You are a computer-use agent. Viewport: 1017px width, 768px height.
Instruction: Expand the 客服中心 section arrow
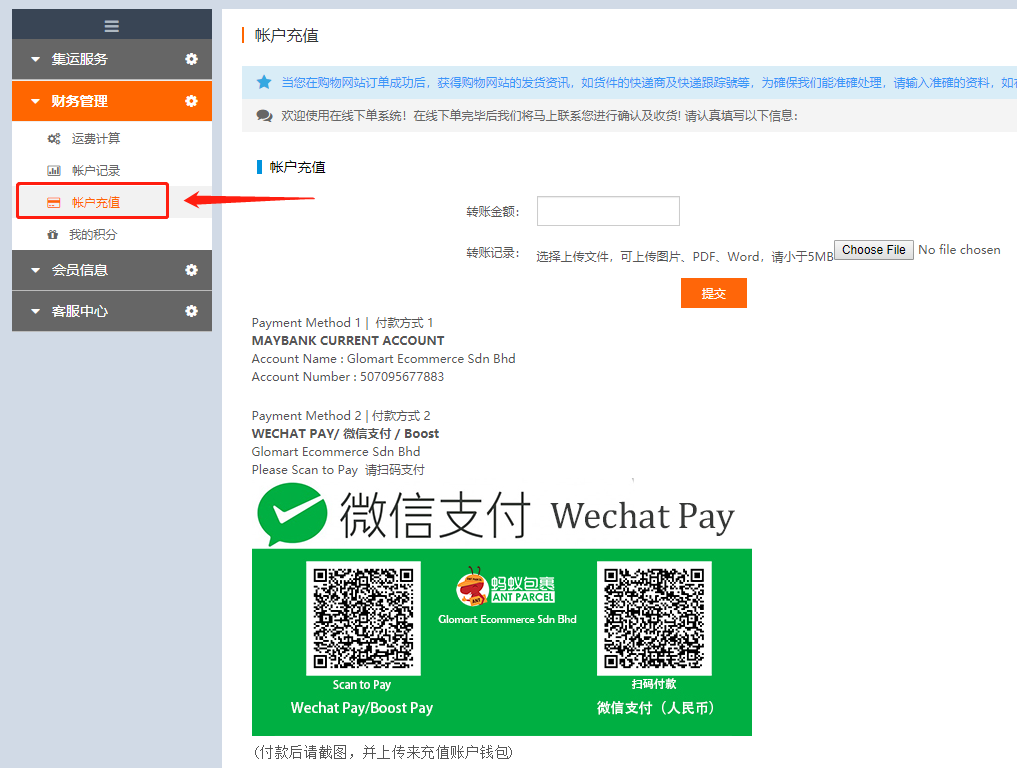(x=36, y=312)
